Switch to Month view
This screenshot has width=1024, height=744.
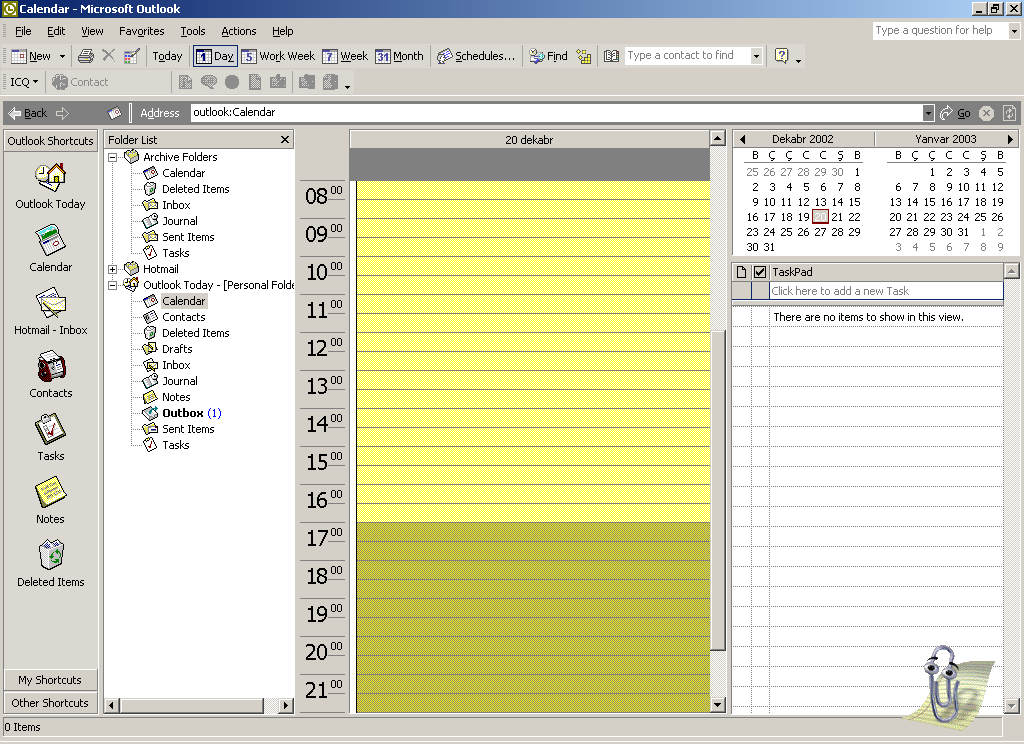click(x=400, y=56)
